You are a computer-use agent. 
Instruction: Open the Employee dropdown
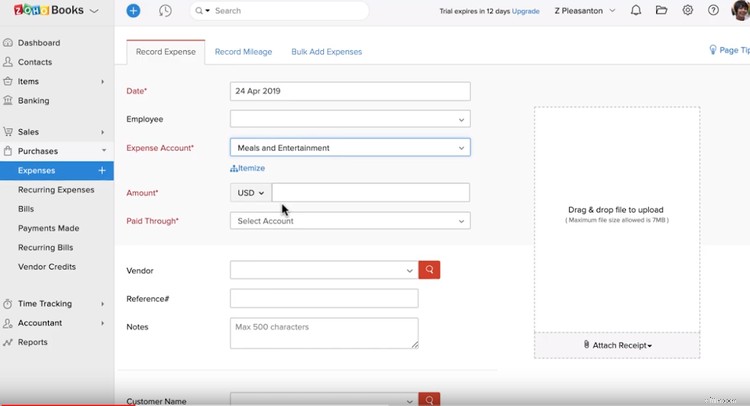350,119
